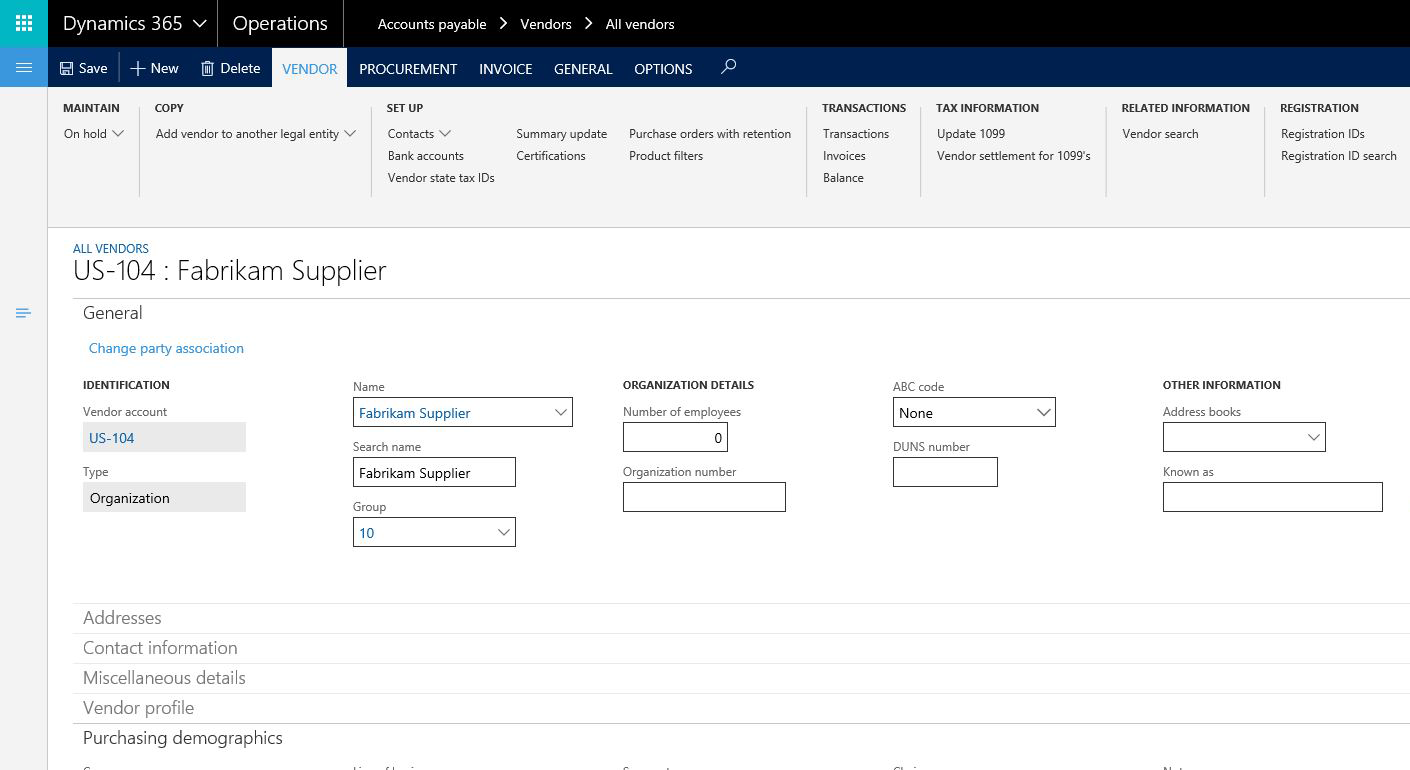Create a New vendor
Viewport: 1410px width, 770px height.
click(154, 68)
